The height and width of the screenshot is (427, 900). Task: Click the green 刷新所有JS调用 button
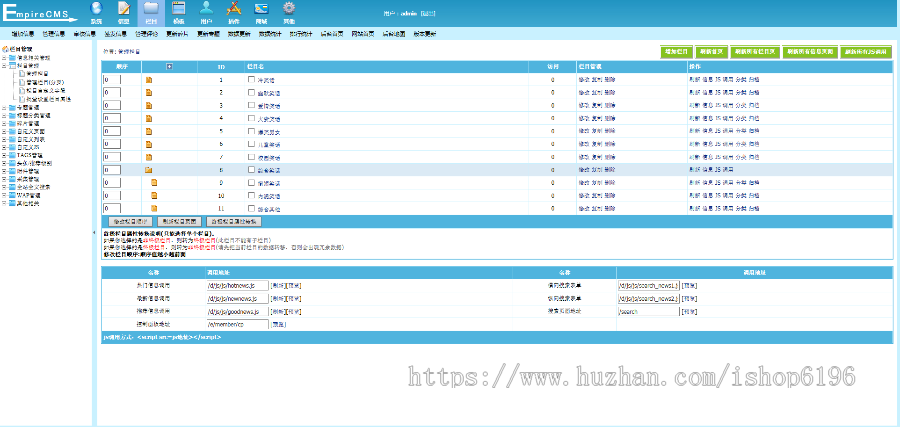click(x=866, y=52)
